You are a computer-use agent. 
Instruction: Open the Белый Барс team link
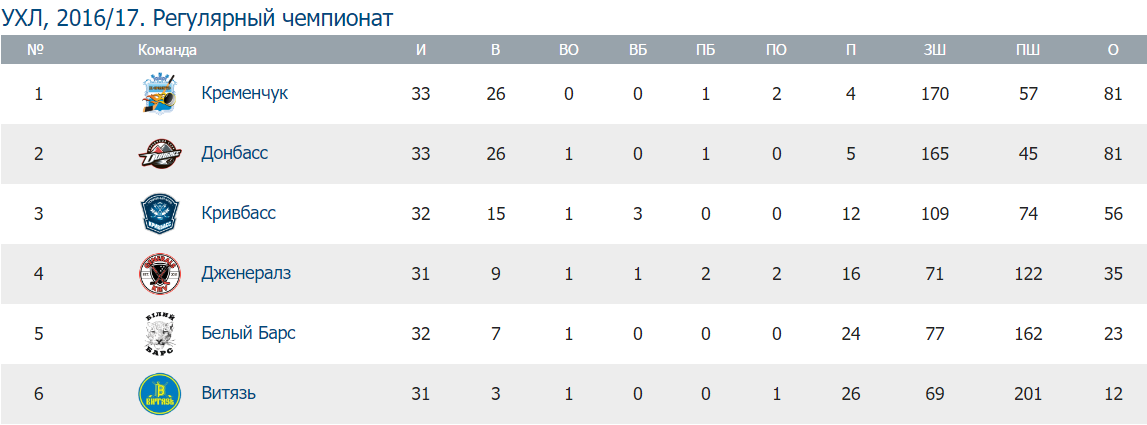[248, 334]
